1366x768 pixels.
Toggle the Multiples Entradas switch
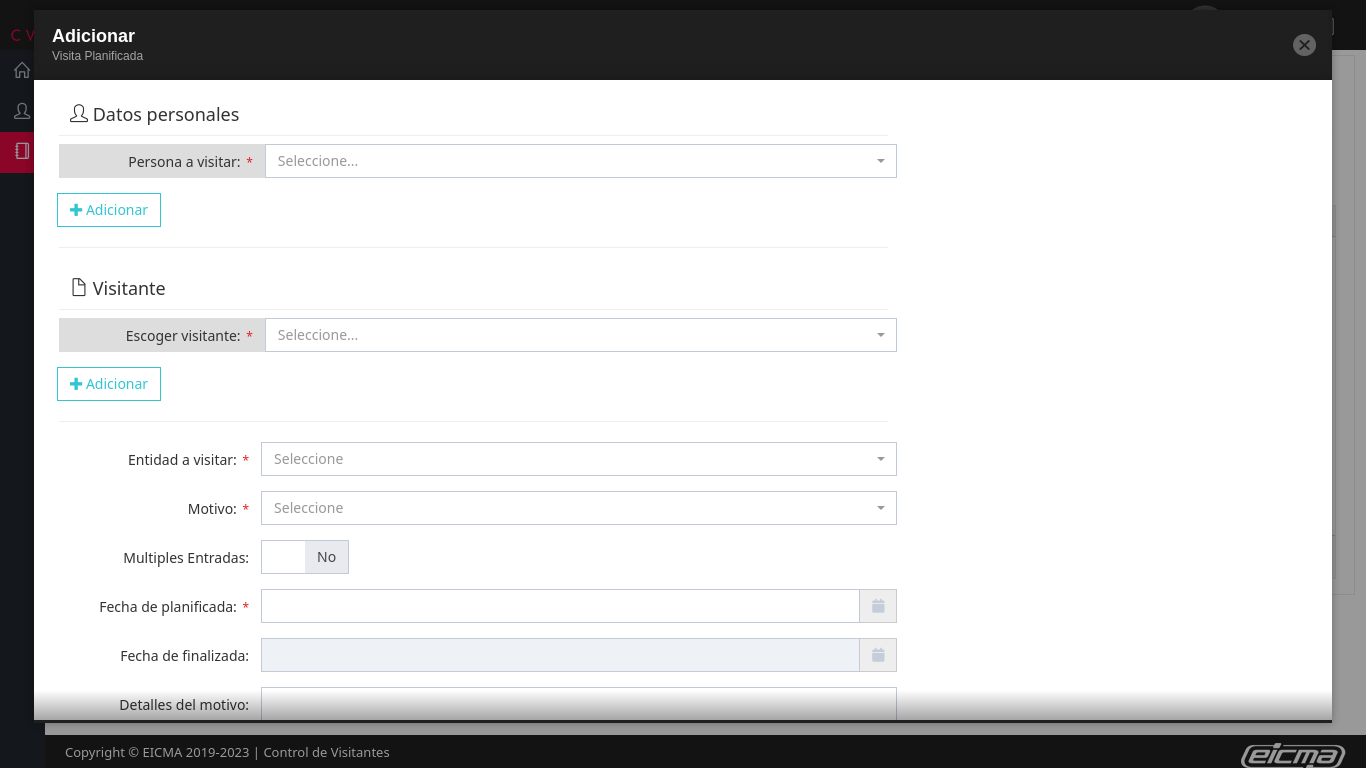304,557
